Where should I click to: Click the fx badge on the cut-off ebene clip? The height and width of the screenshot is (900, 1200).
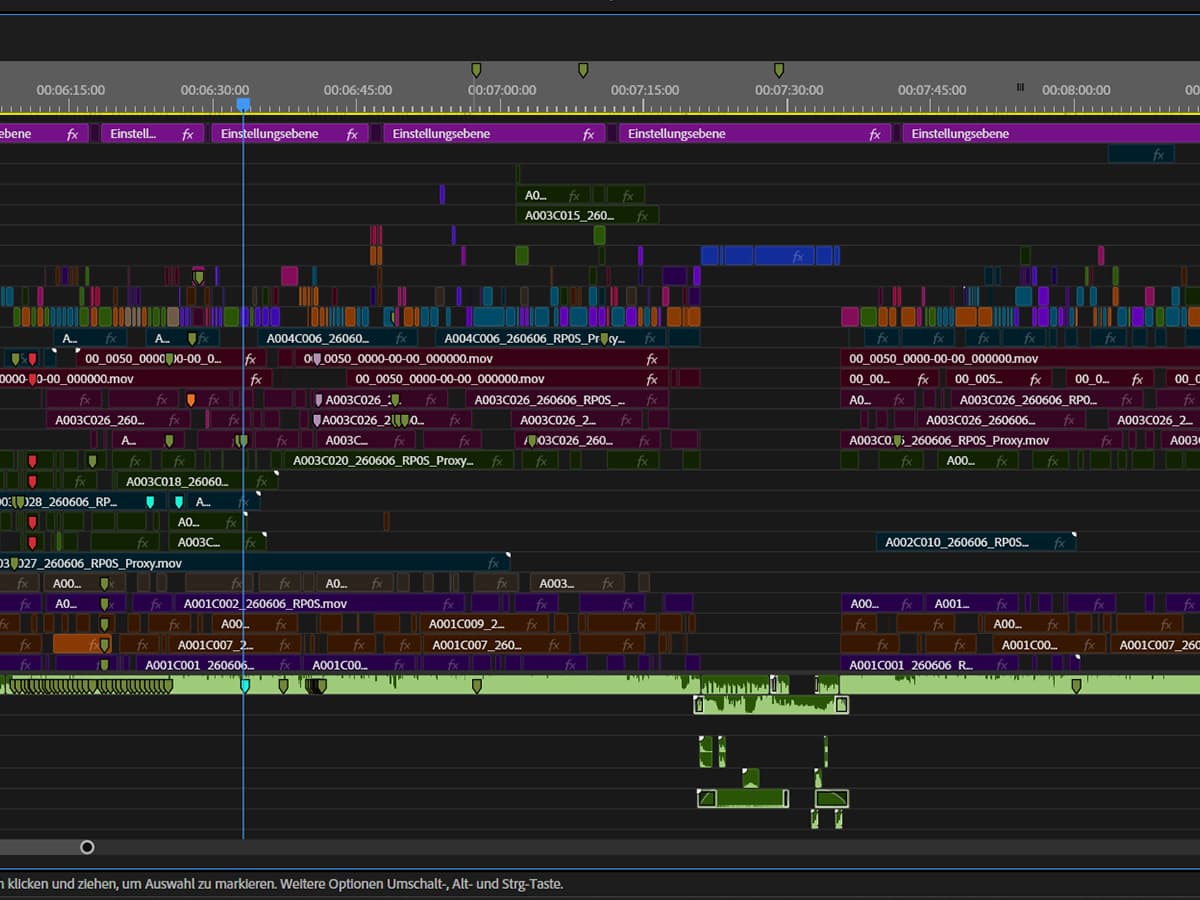pyautogui.click(x=72, y=134)
